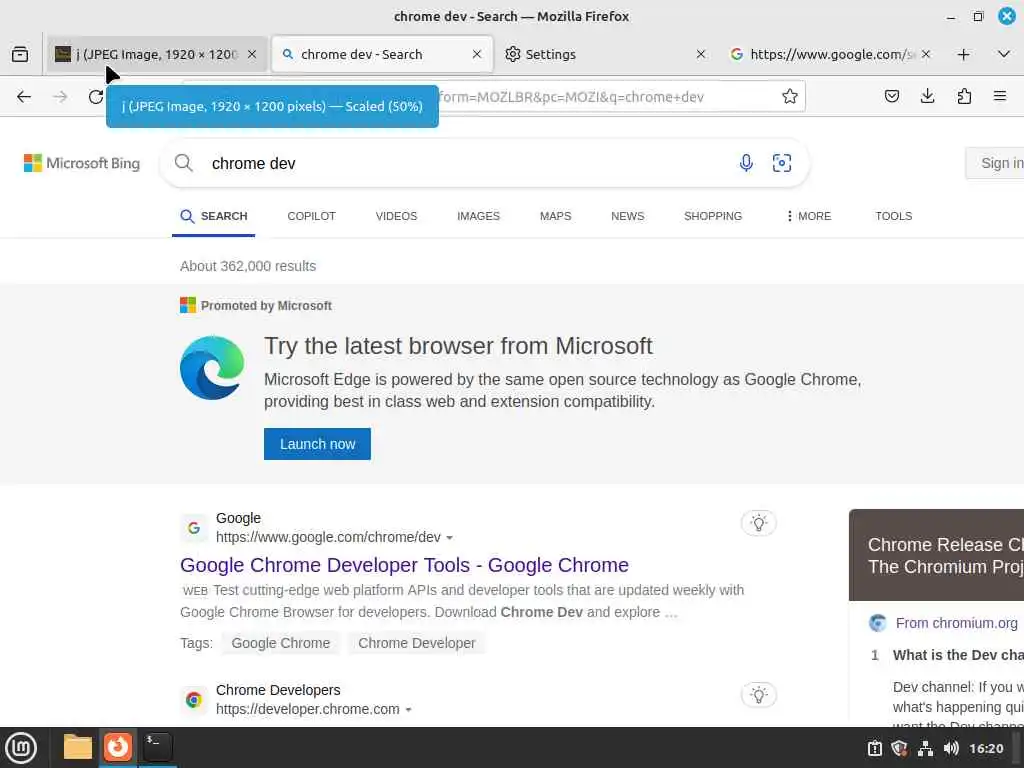1024x768 pixels.
Task: Open Files from taskbar
Action: coord(78,747)
